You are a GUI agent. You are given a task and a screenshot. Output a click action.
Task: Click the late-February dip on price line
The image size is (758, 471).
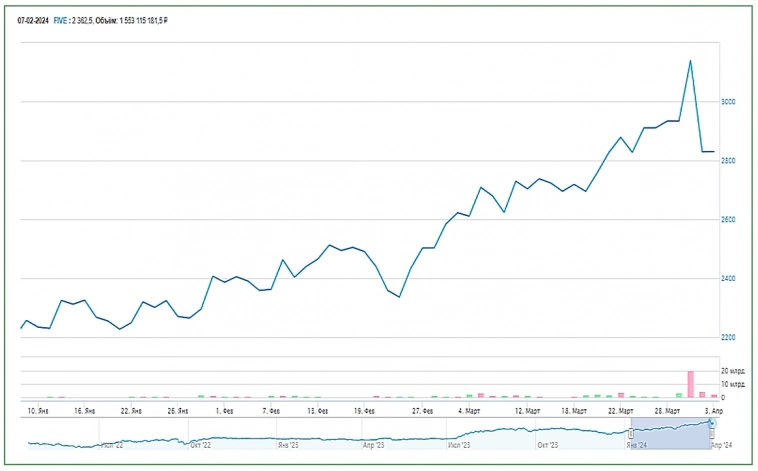point(399,297)
